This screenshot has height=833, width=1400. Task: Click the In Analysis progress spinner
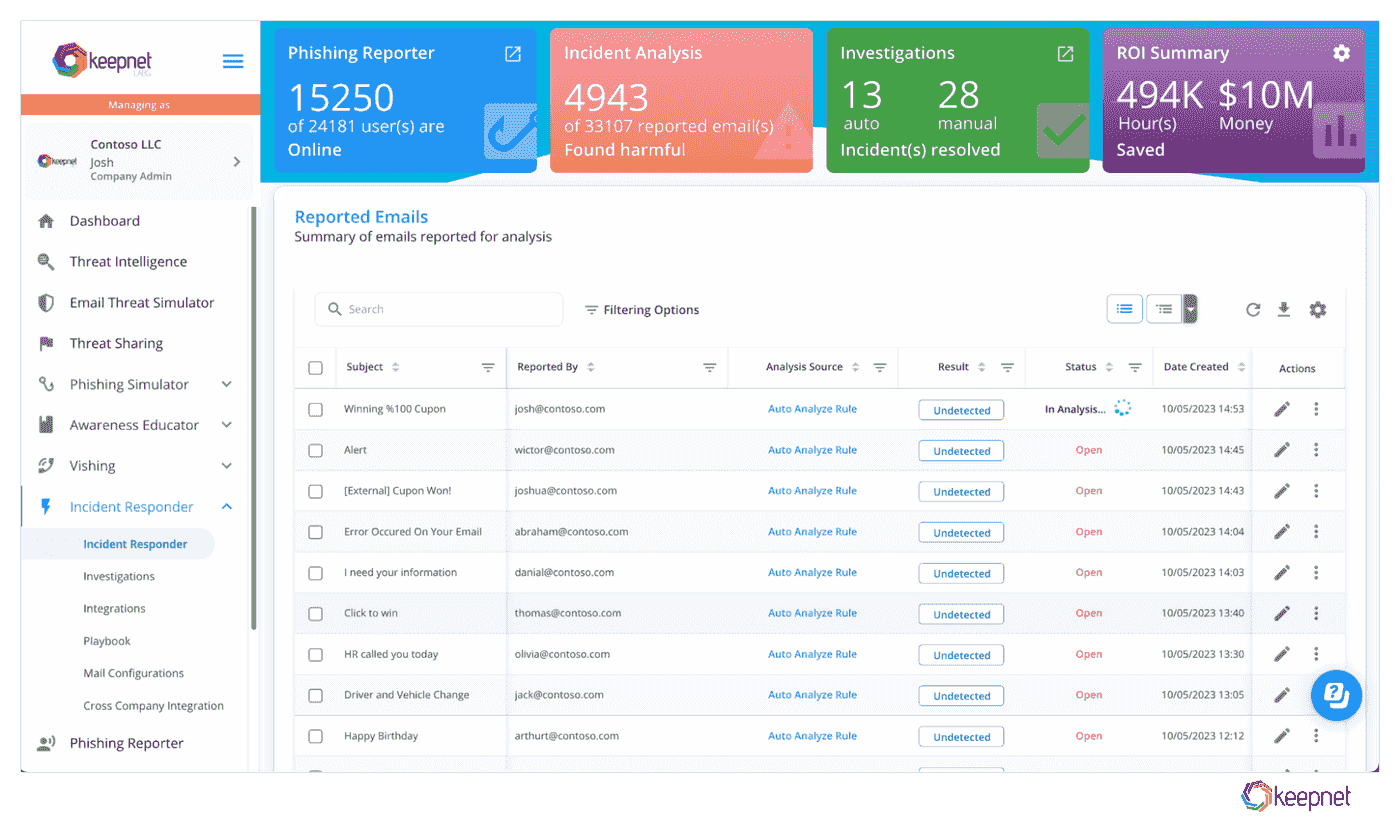pos(1122,408)
